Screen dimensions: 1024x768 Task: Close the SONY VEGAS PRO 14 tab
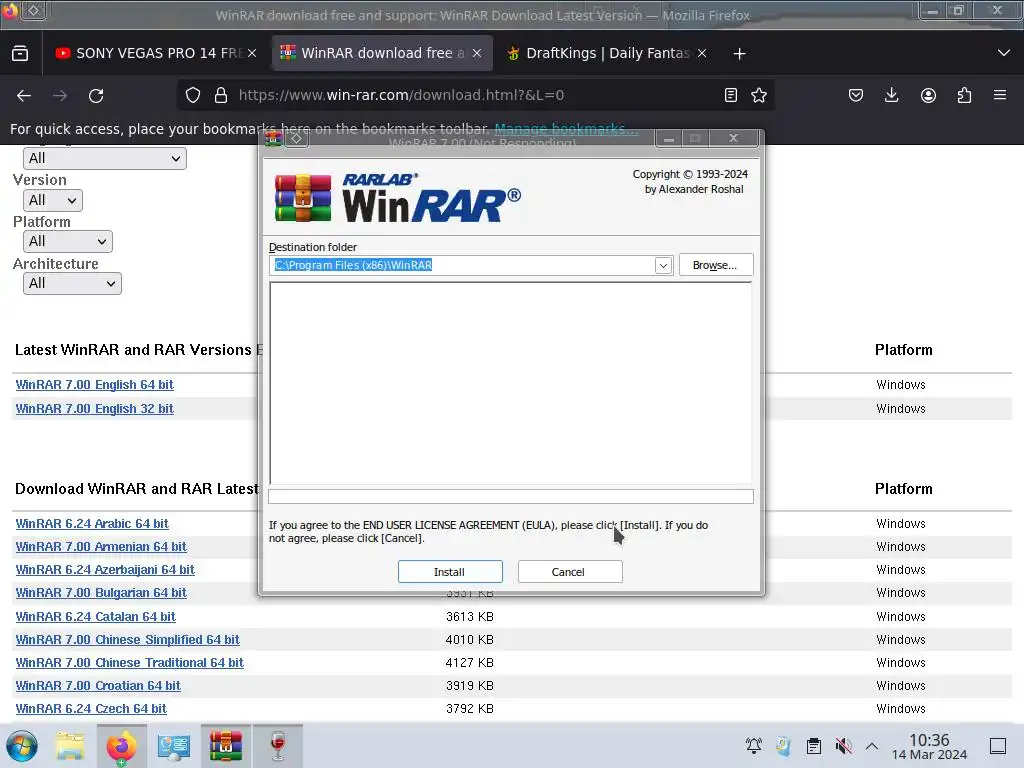pyautogui.click(x=252, y=54)
